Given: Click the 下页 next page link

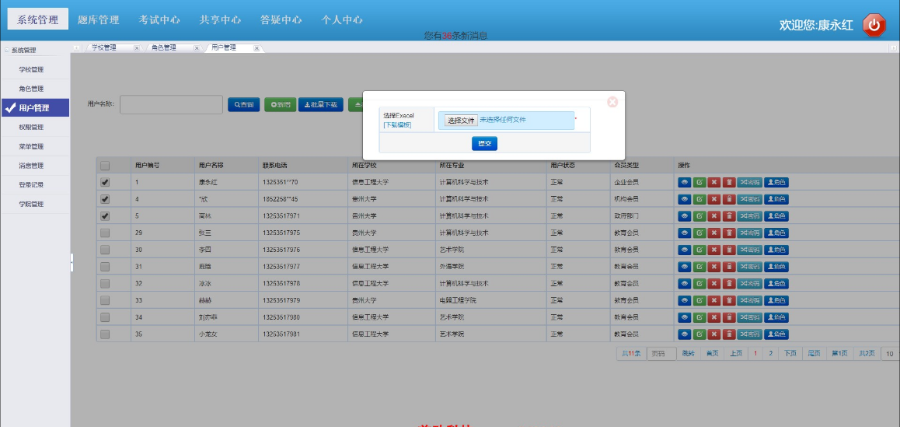Looking at the screenshot, I should [790, 354].
